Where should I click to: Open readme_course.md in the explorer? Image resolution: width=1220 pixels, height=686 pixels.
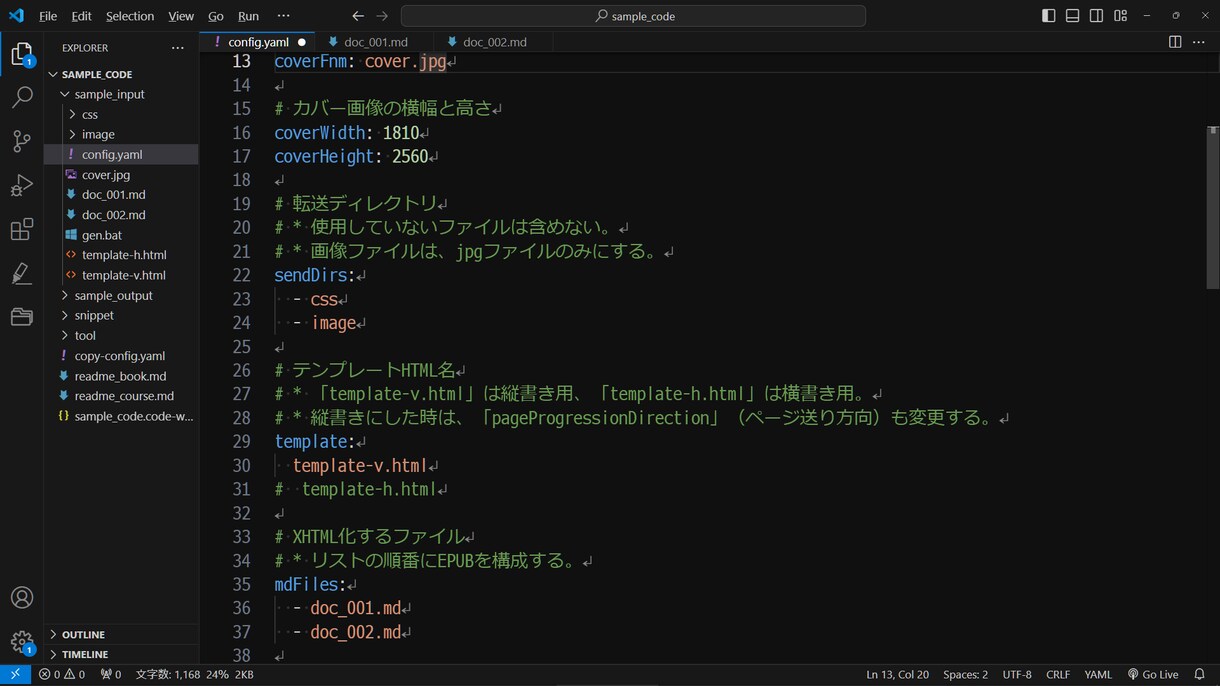(121, 396)
